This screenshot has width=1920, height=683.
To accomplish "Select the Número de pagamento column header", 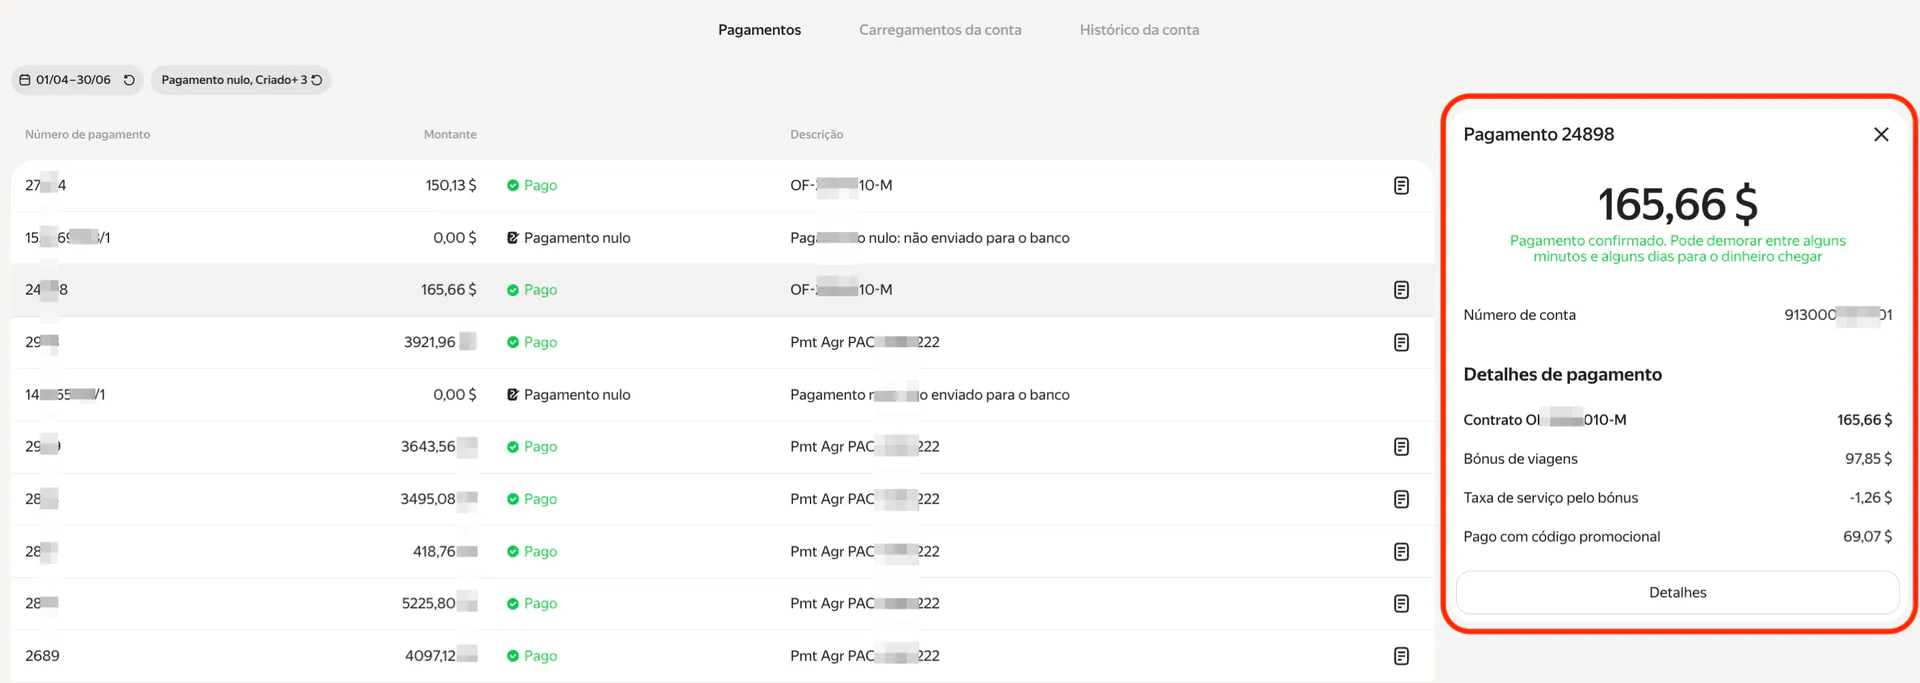I will (88, 134).
